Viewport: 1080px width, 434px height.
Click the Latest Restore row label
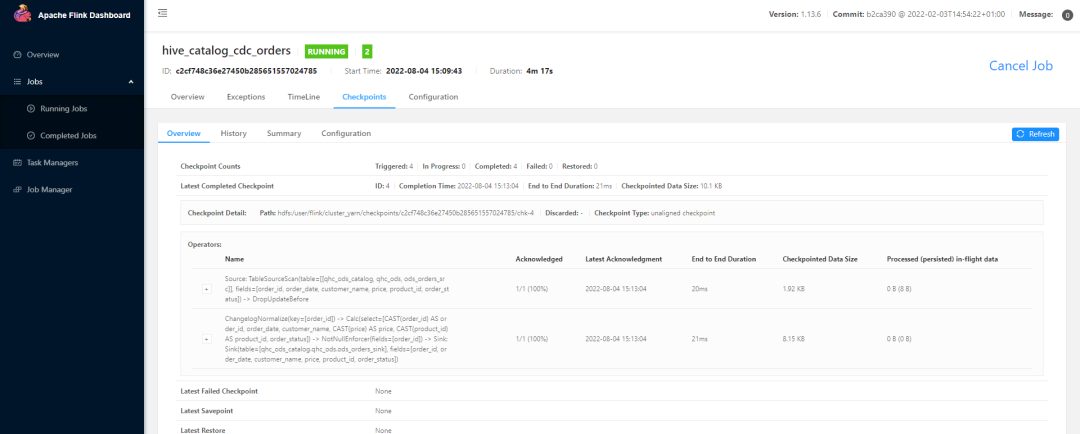(x=202, y=430)
